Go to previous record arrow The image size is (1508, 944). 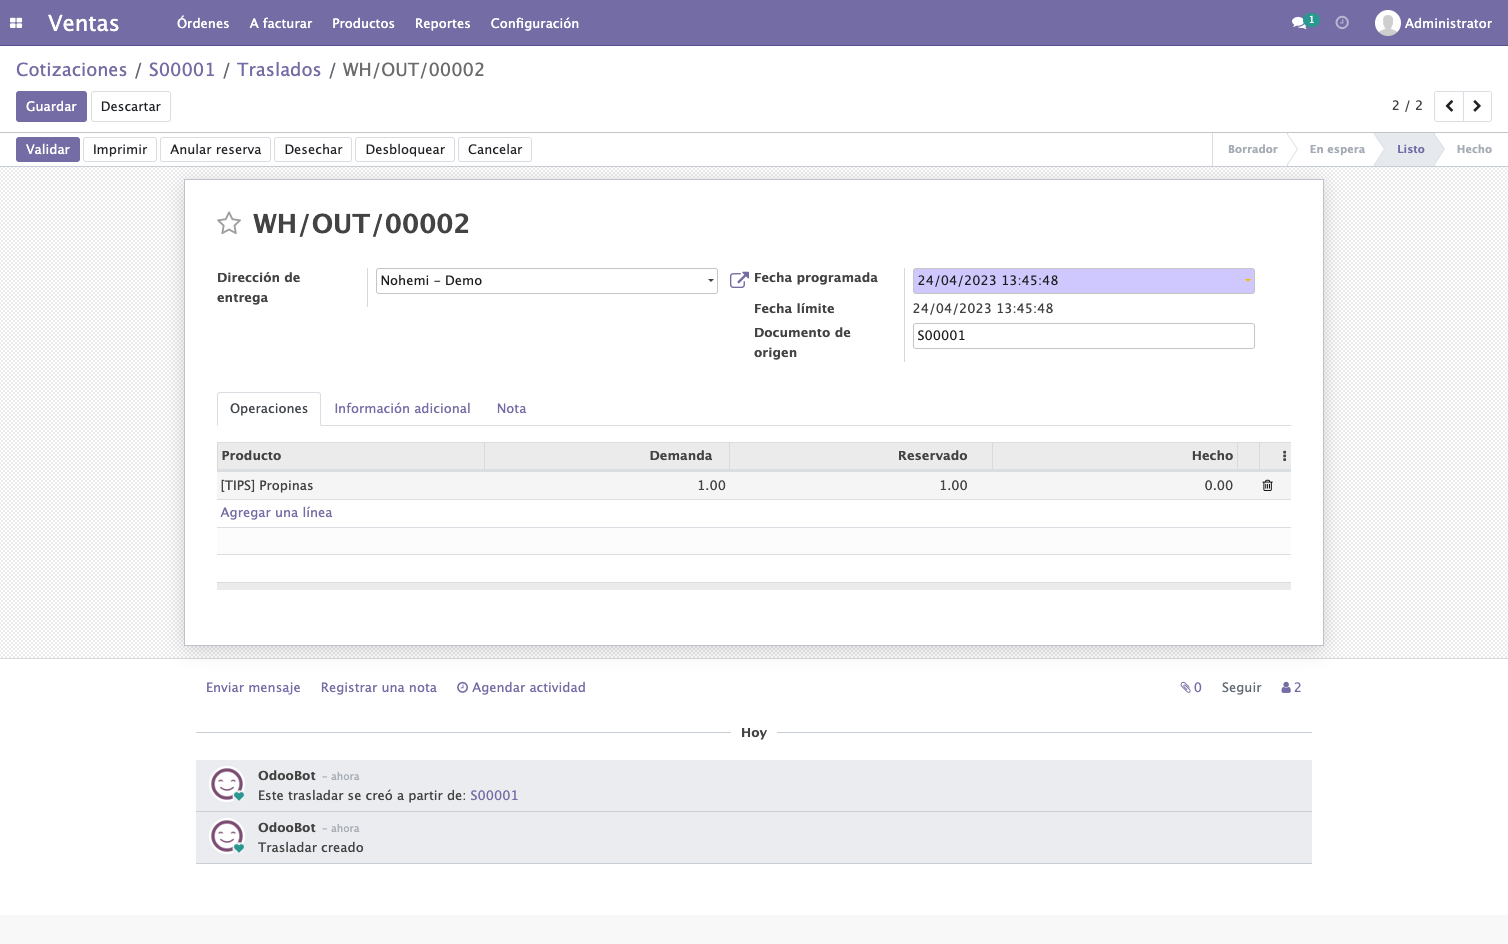1449,106
